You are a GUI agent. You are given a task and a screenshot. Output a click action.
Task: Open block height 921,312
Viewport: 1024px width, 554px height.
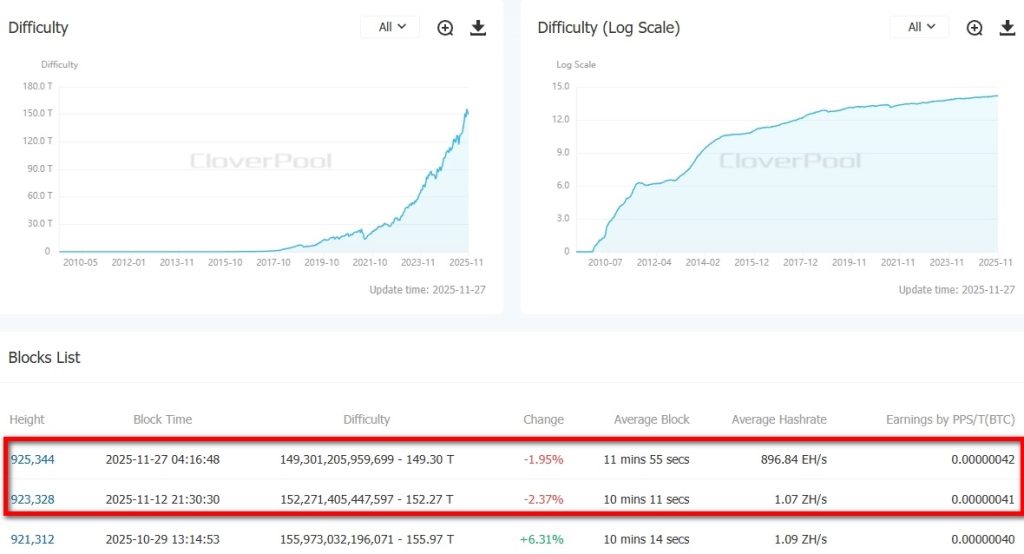(32, 539)
